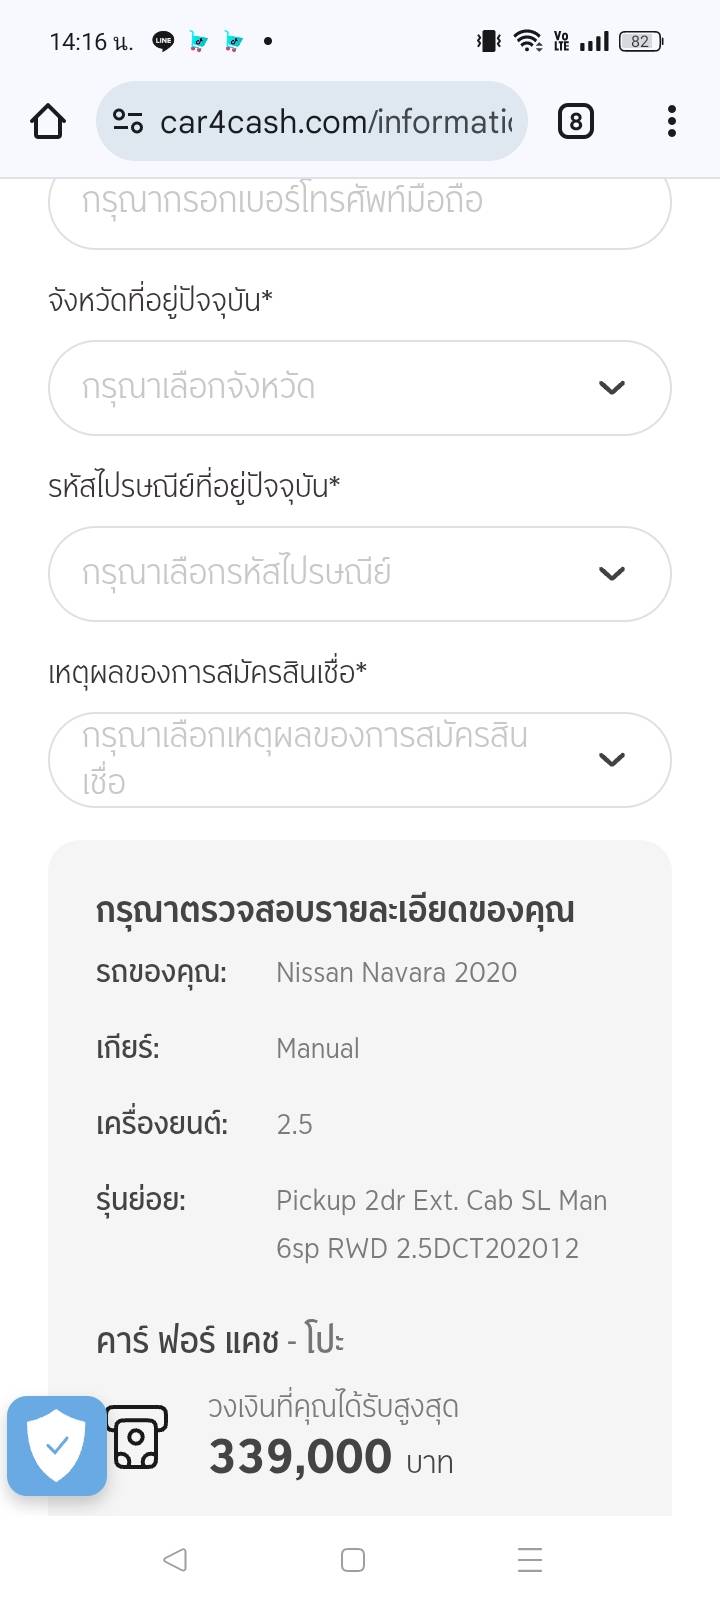Tap the blue shield security badge

click(x=57, y=1445)
